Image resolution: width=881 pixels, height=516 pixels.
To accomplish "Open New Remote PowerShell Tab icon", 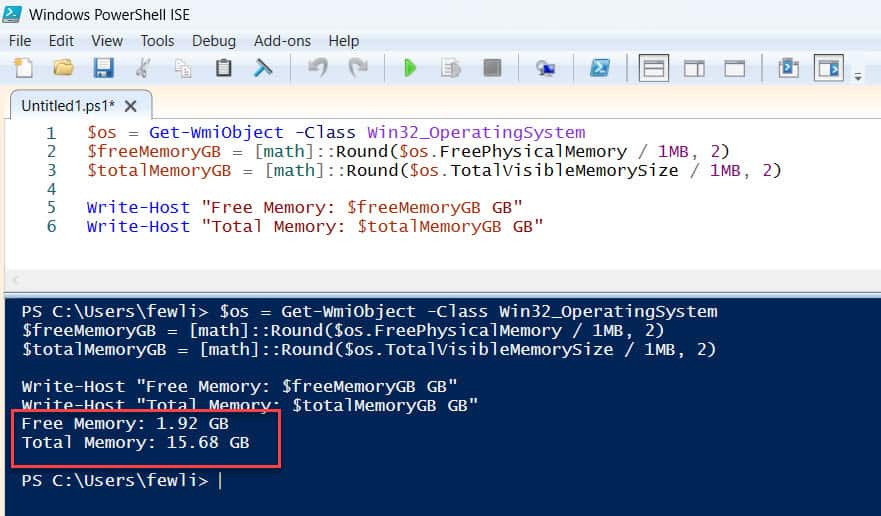I will coord(545,69).
